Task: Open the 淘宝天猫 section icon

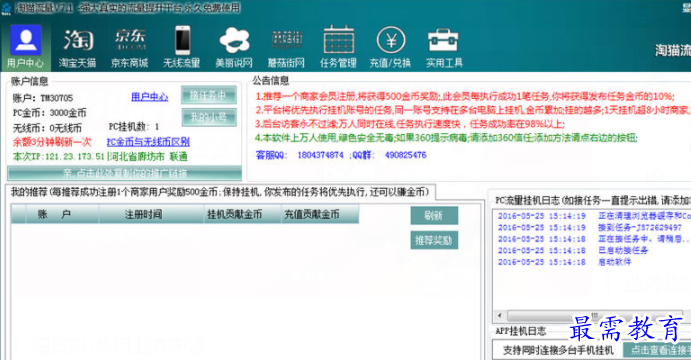Action: click(x=78, y=47)
